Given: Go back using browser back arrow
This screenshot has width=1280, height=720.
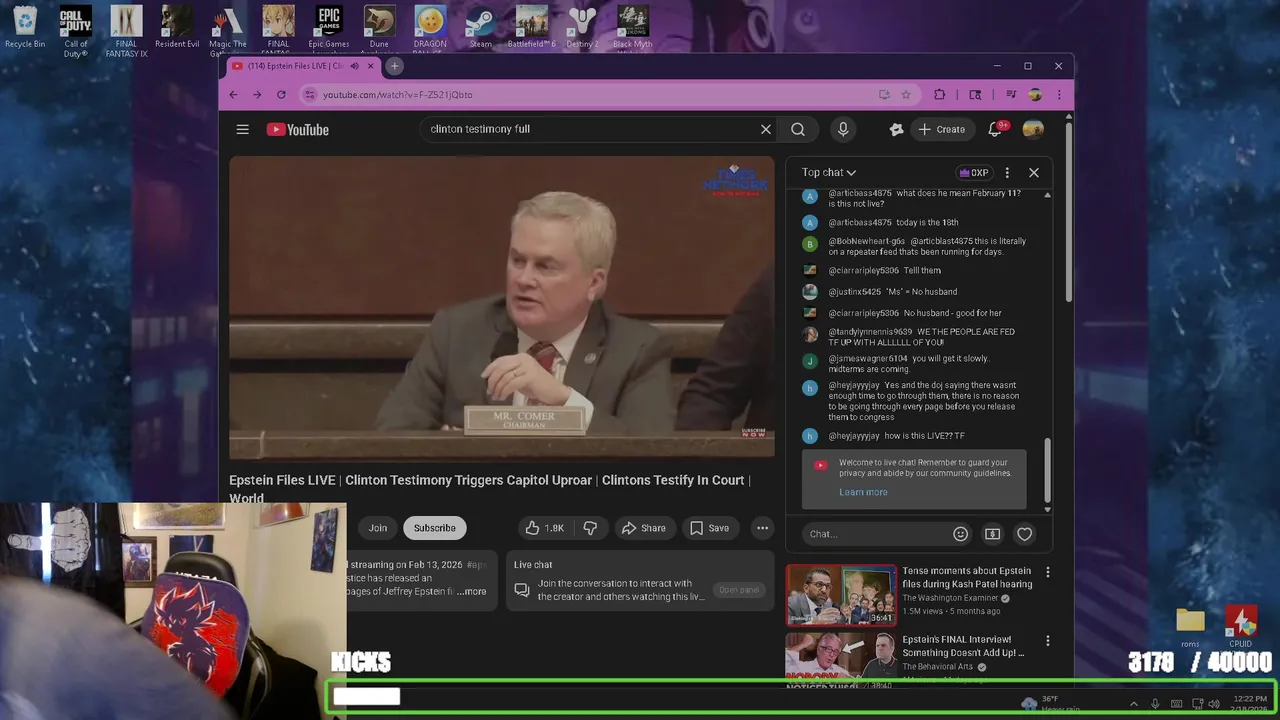Looking at the screenshot, I should tap(233, 94).
